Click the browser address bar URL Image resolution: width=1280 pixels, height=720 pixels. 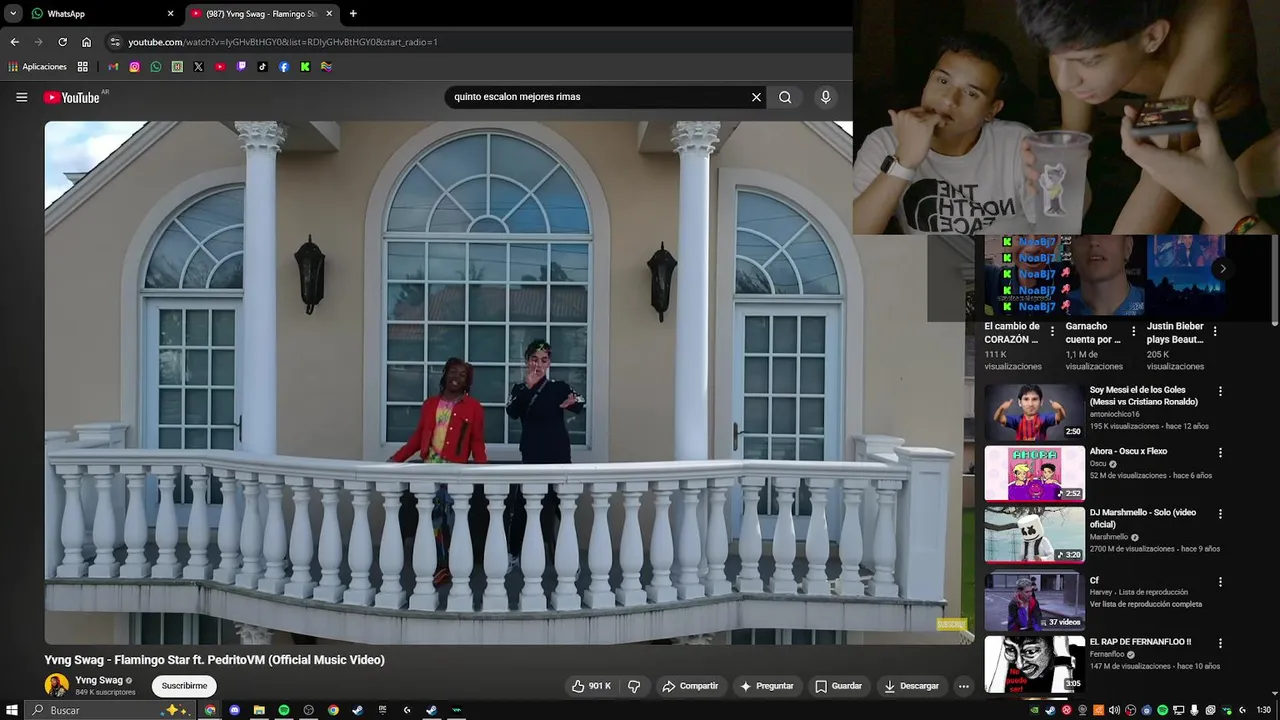283,42
